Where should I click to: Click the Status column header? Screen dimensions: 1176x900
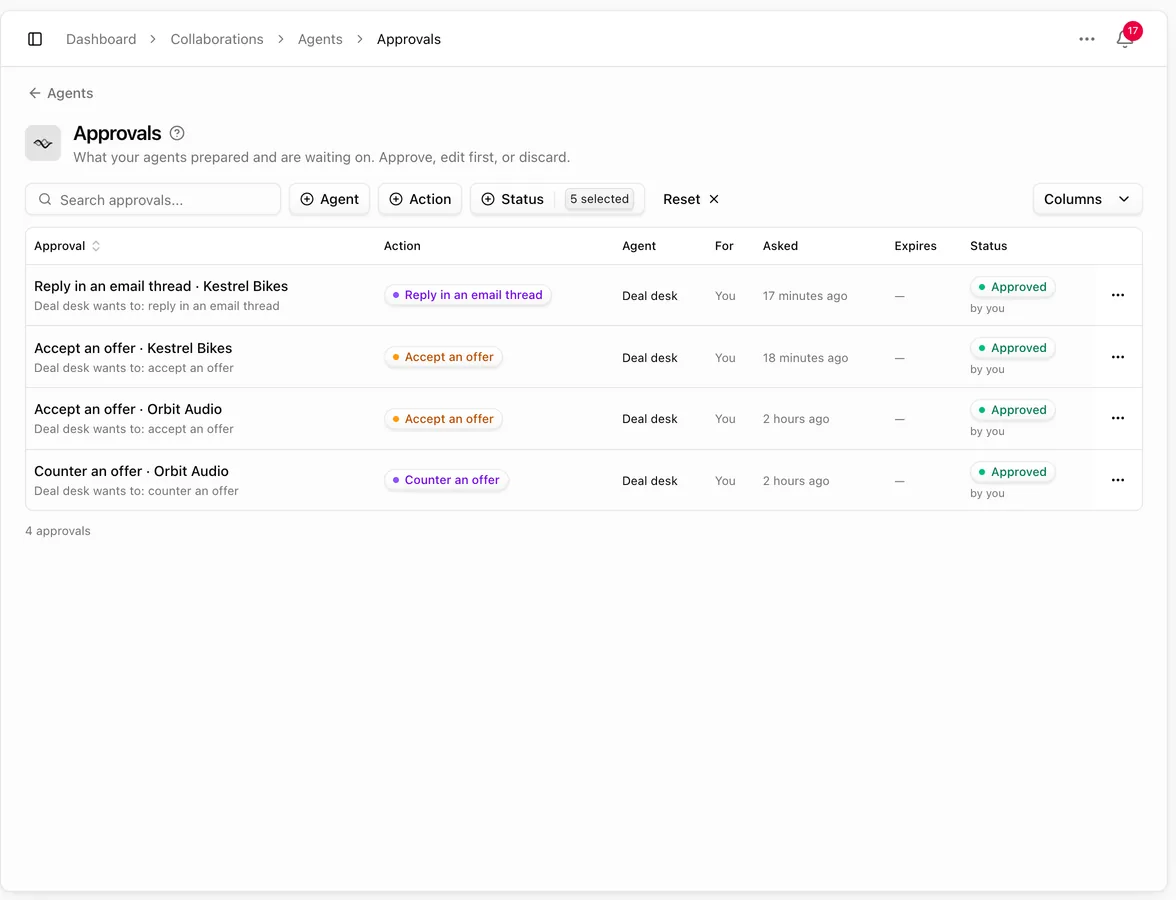[x=988, y=246]
